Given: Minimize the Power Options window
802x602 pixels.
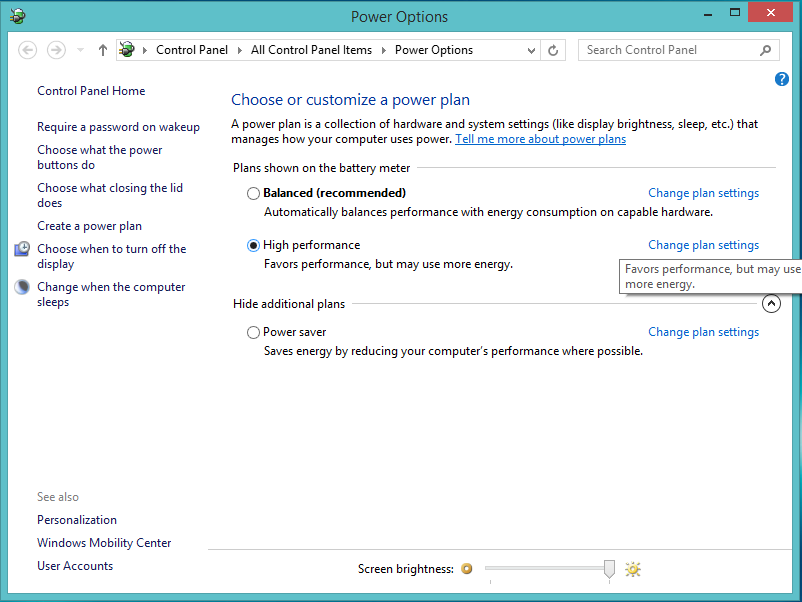Looking at the screenshot, I should coord(708,14).
